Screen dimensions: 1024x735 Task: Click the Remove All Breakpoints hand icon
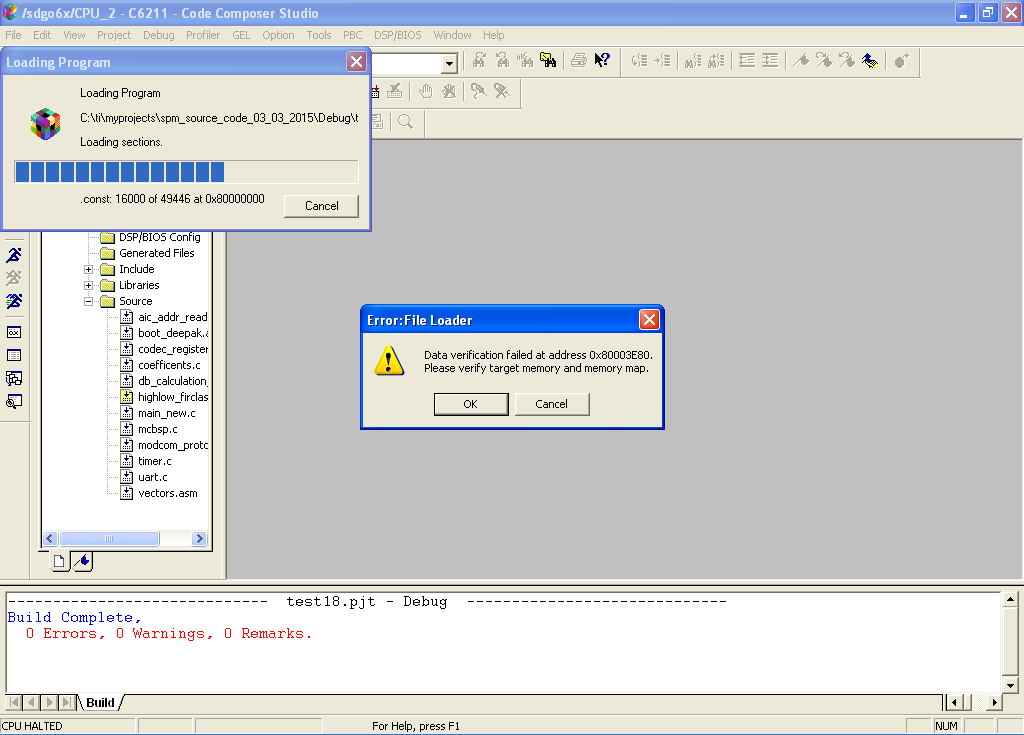pyautogui.click(x=449, y=91)
